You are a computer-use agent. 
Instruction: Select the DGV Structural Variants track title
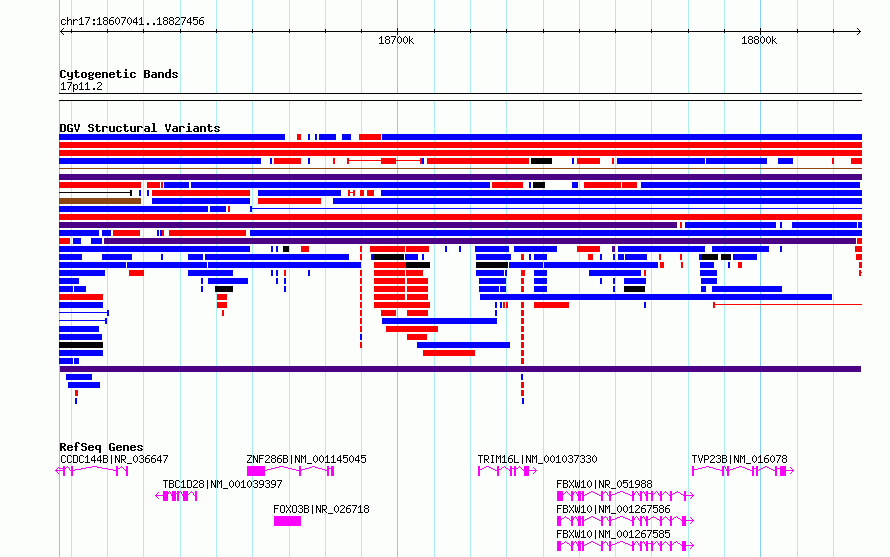click(x=140, y=128)
